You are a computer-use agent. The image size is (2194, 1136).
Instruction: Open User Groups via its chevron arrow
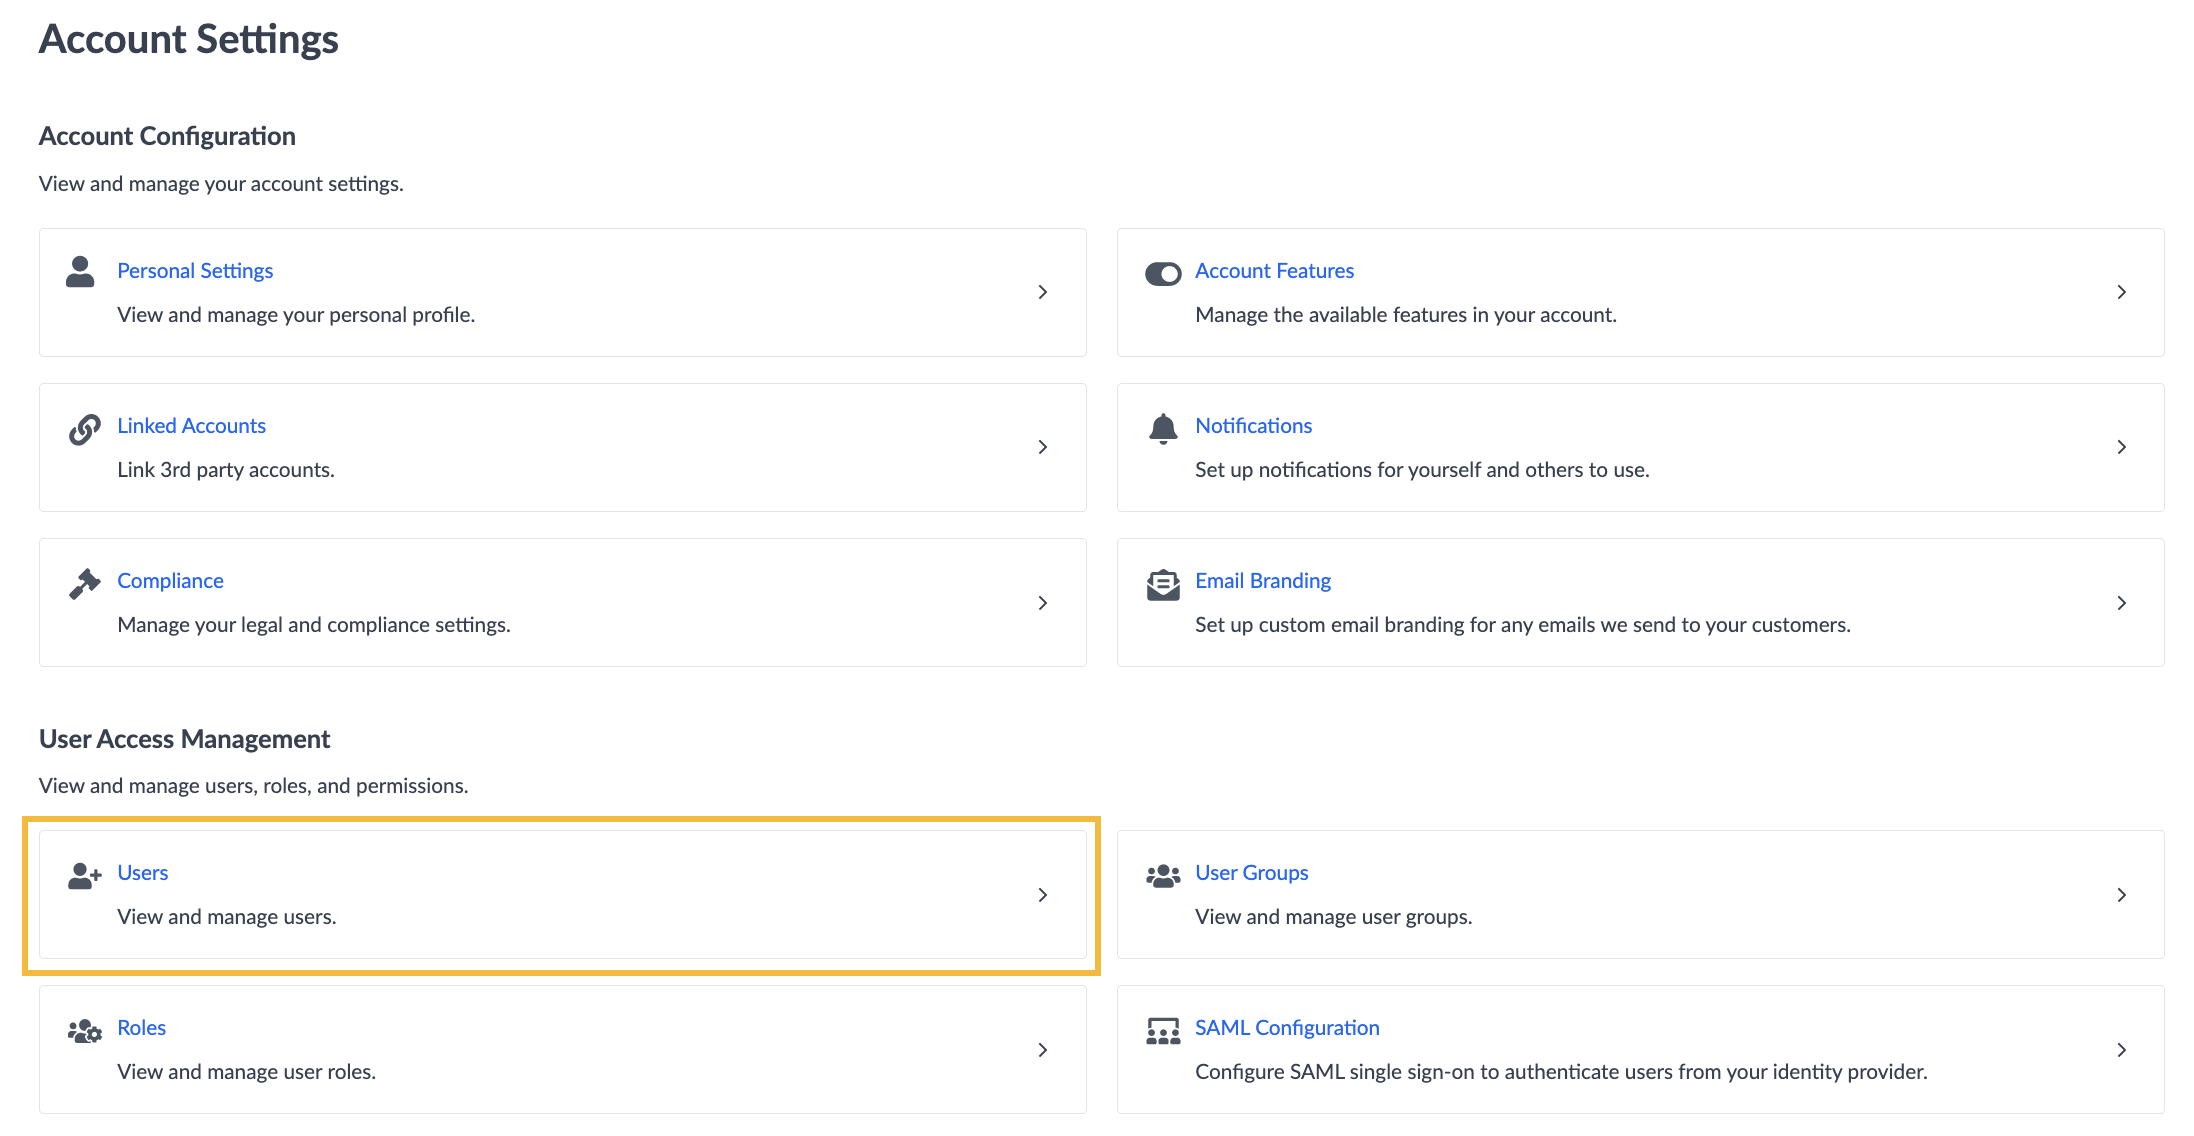coord(2121,895)
